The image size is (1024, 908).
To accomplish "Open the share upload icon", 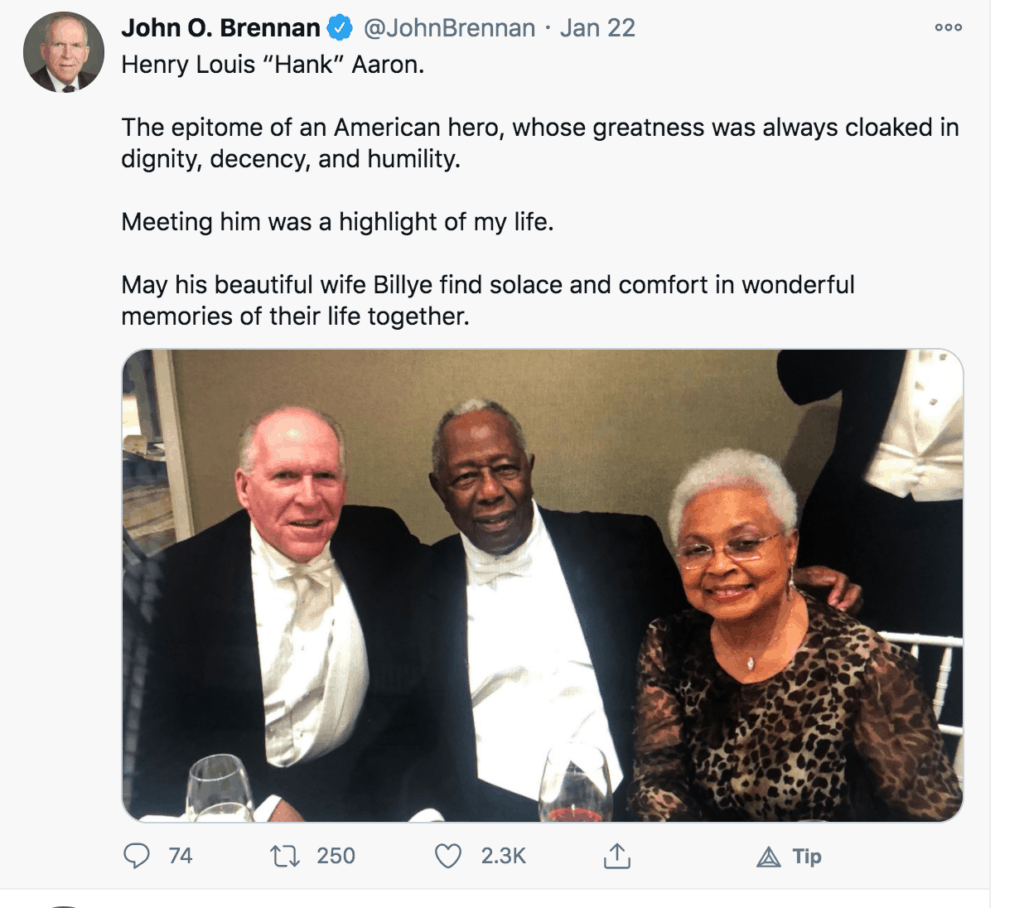I will pos(617,856).
